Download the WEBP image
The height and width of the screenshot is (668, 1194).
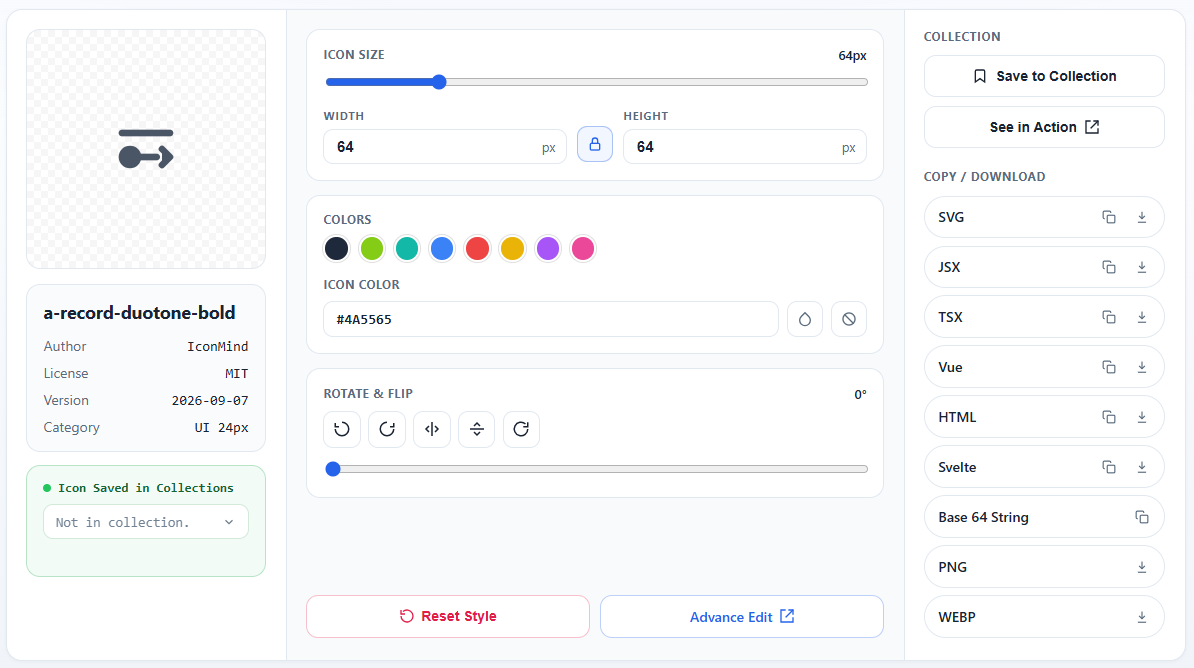pos(1141,617)
